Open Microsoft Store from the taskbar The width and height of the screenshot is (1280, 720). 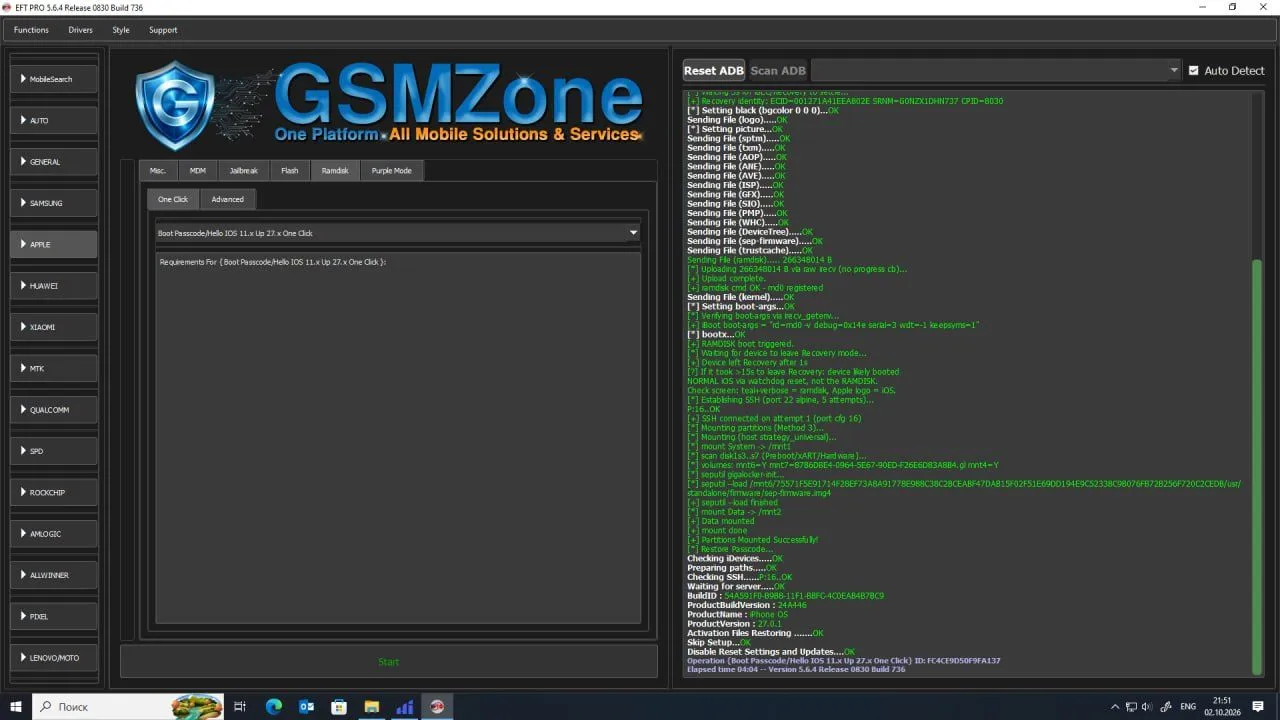[339, 706]
